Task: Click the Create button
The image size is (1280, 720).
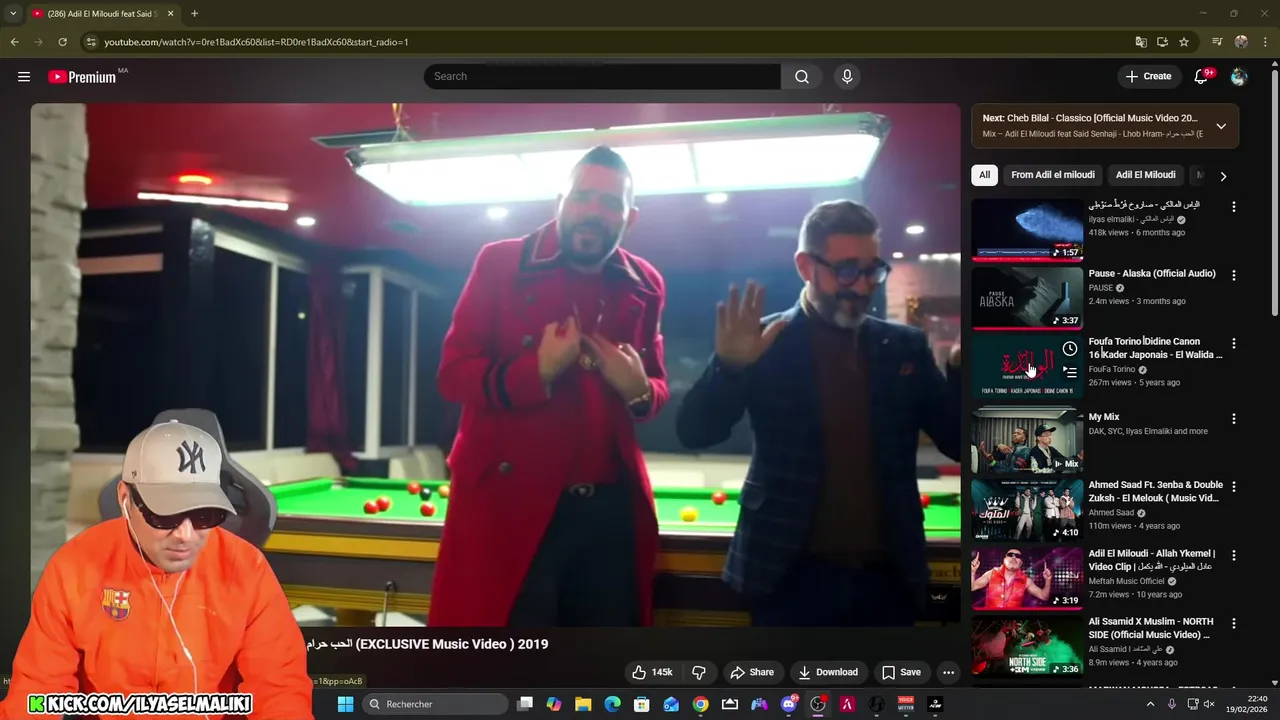Action: (1148, 76)
